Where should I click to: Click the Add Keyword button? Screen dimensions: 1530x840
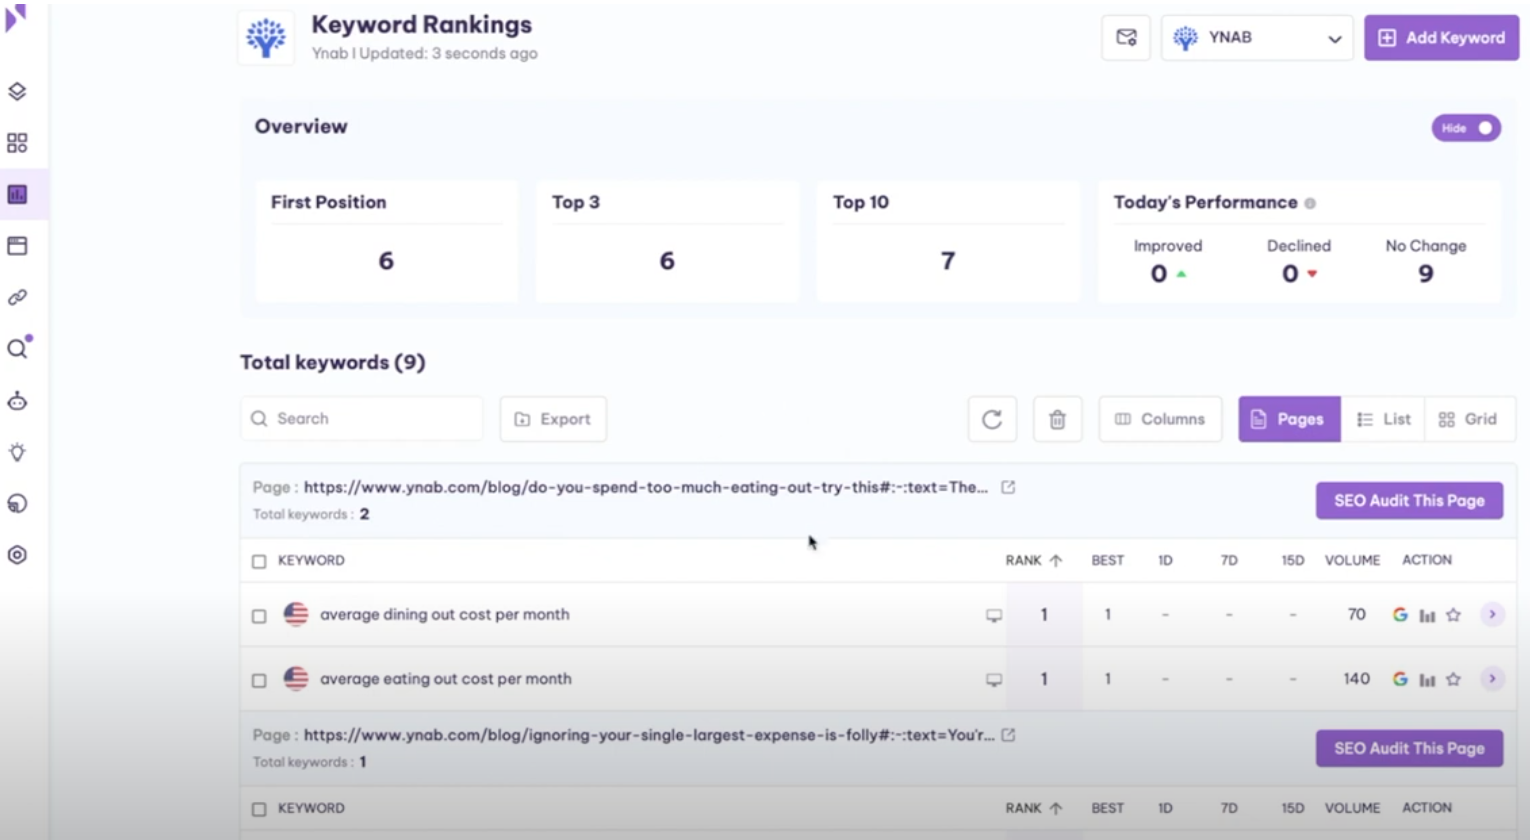click(1441, 38)
